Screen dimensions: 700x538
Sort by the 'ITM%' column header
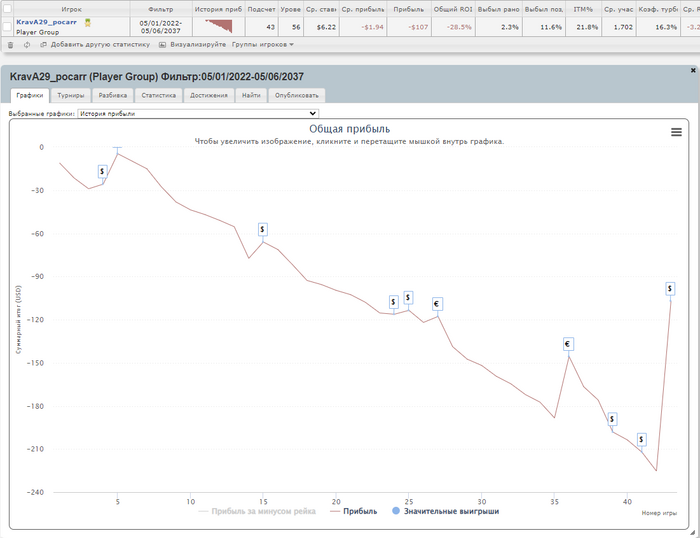(x=583, y=9)
